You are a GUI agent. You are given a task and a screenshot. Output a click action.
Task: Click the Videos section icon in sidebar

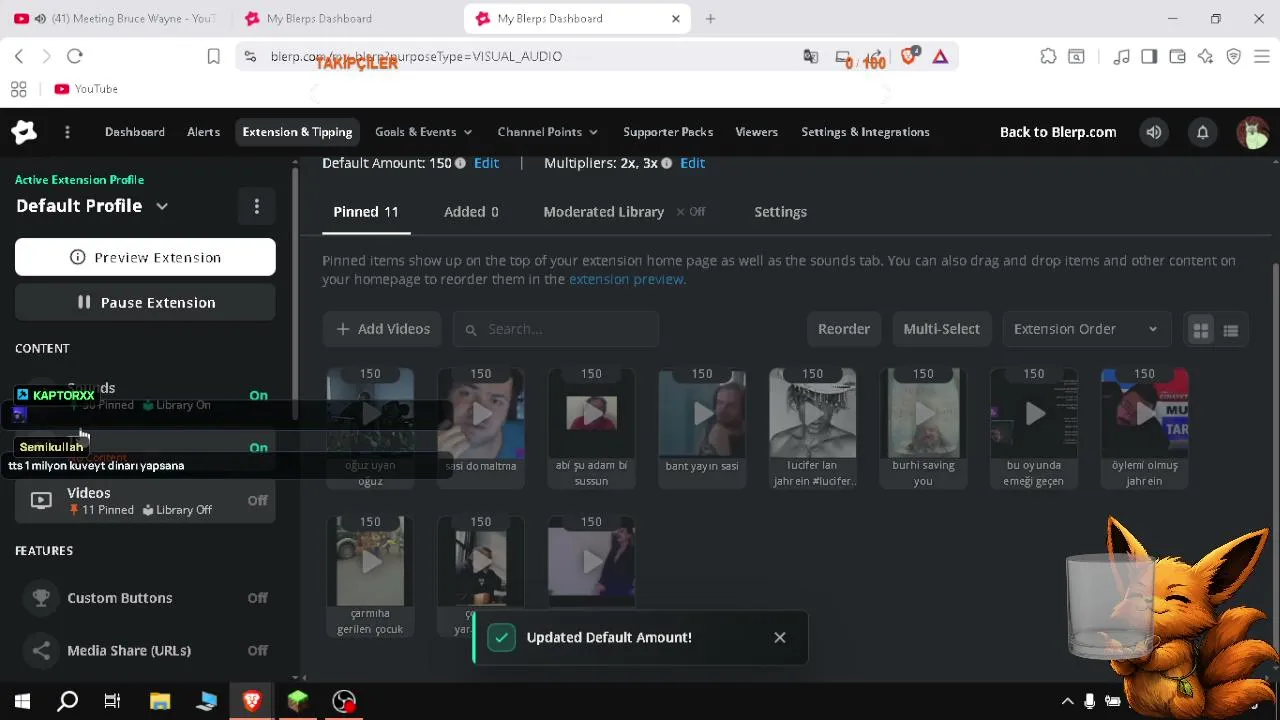tap(41, 500)
